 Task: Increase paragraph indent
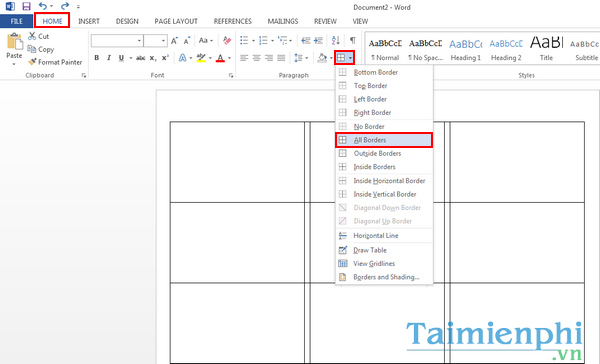(x=318, y=41)
